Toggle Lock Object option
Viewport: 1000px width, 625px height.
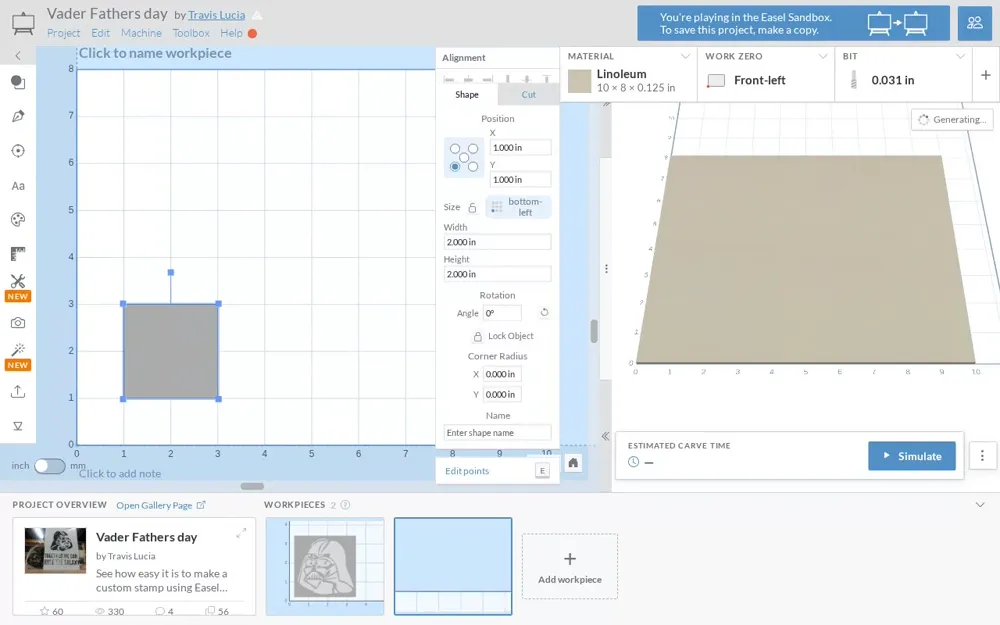[503, 336]
